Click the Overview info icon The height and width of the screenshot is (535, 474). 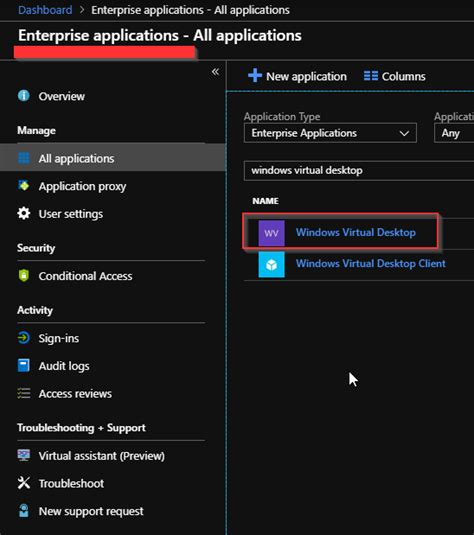pyautogui.click(x=24, y=96)
